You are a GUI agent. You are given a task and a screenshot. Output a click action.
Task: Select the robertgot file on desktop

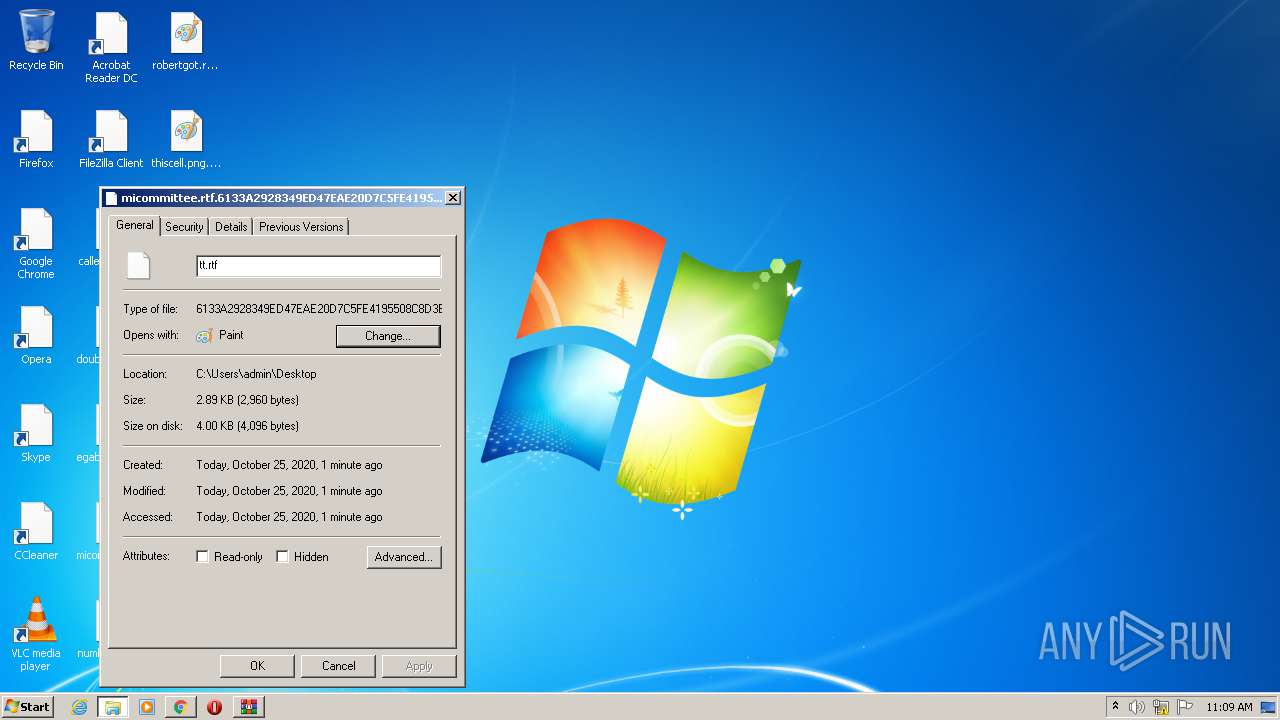tap(186, 41)
